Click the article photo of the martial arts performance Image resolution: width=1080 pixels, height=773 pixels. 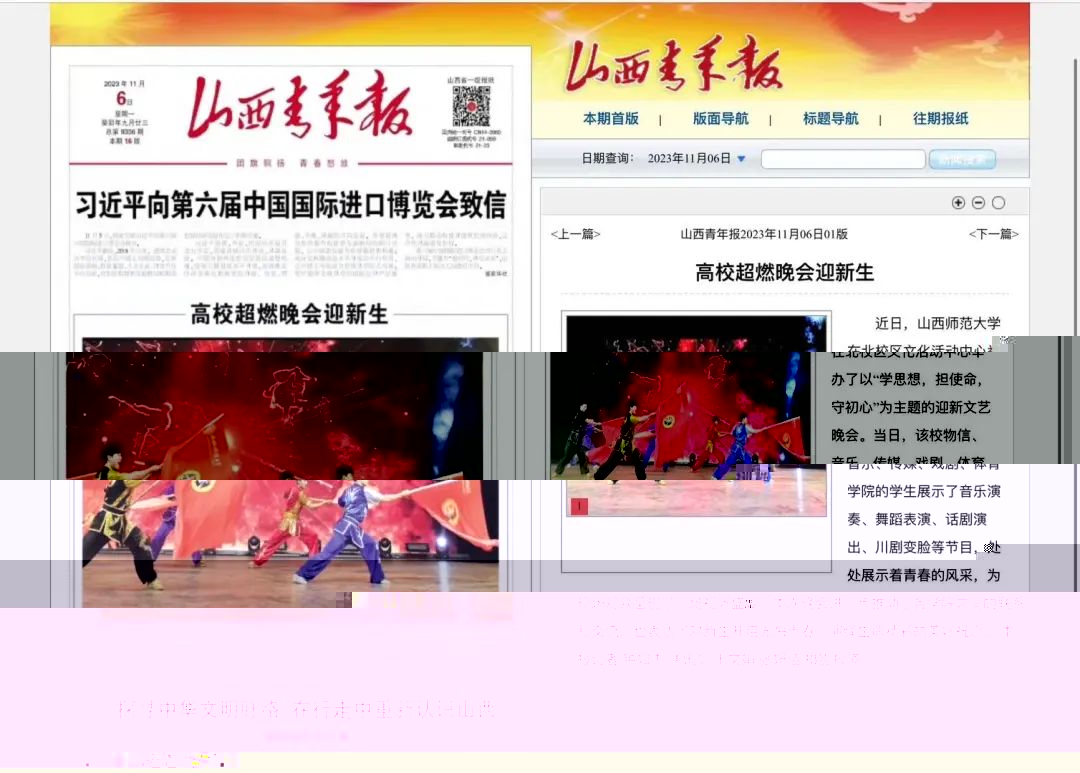click(696, 415)
